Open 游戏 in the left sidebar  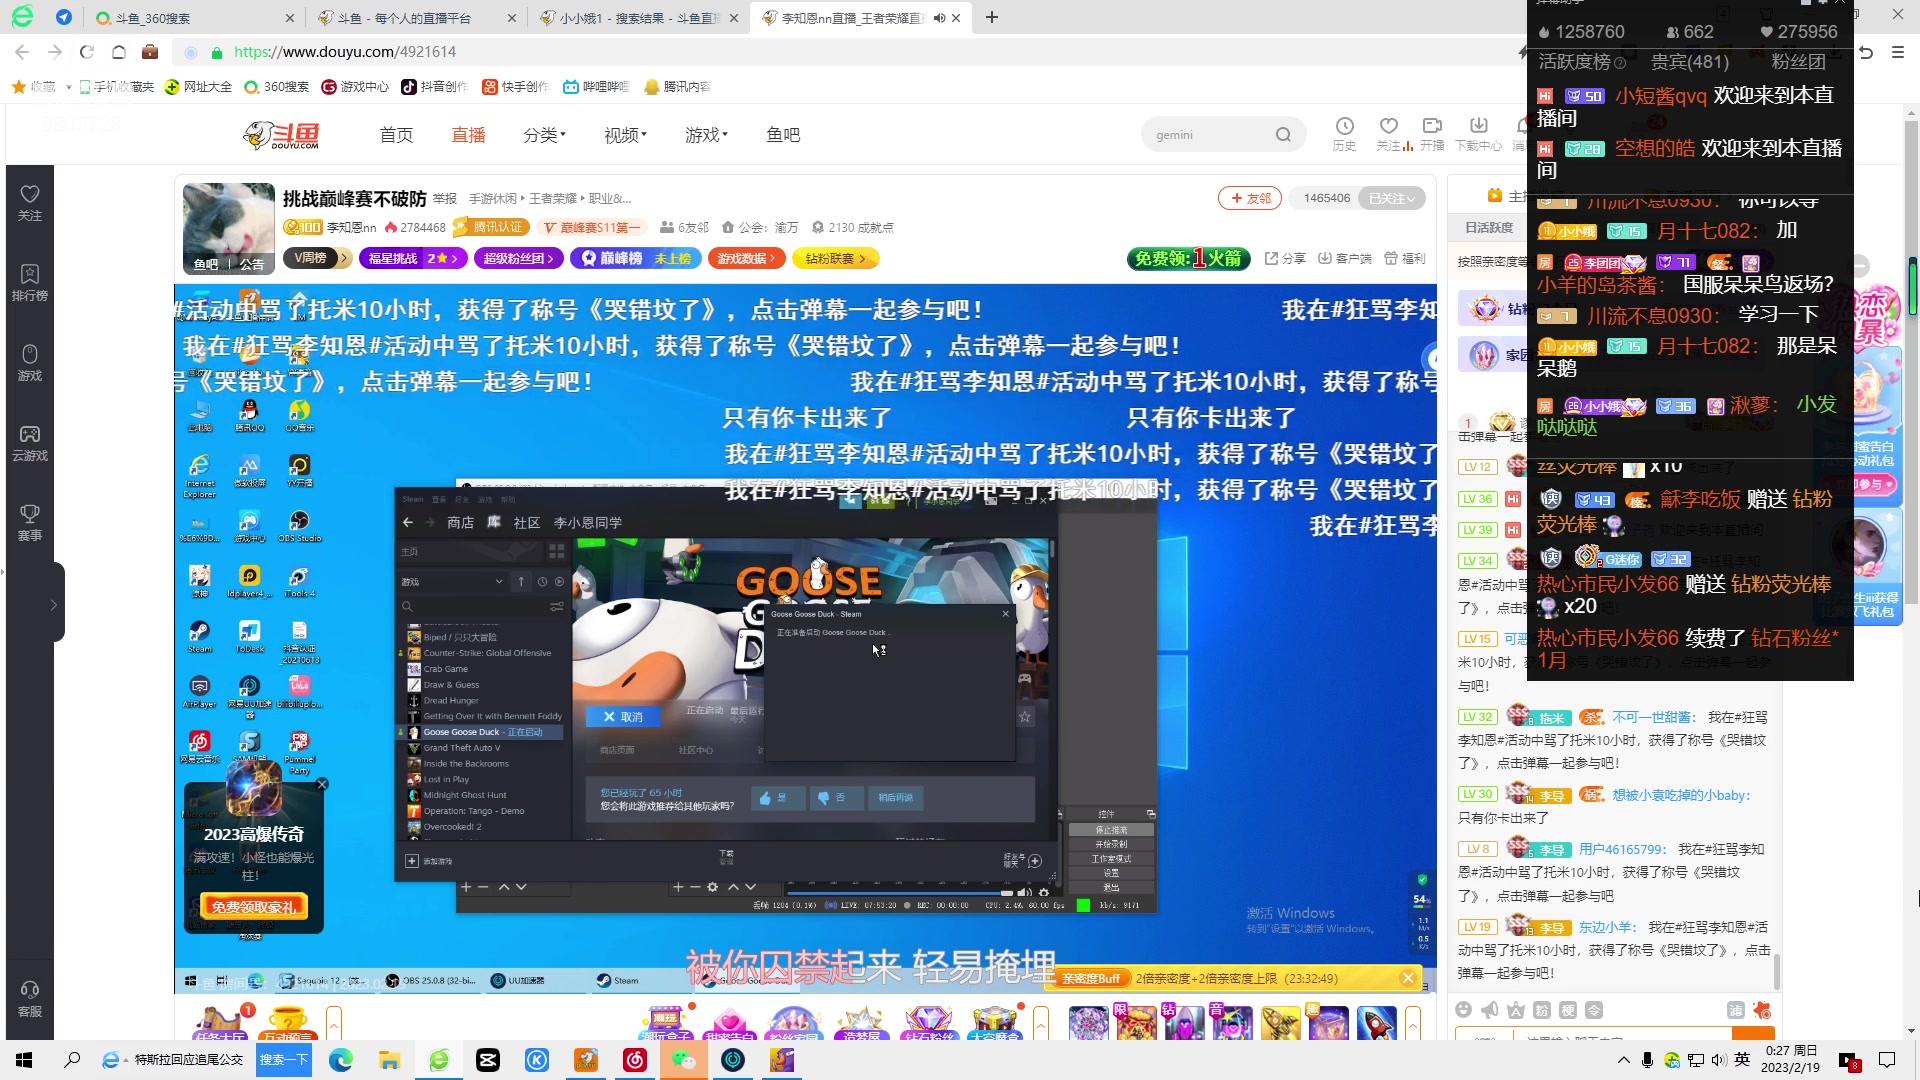tap(30, 363)
